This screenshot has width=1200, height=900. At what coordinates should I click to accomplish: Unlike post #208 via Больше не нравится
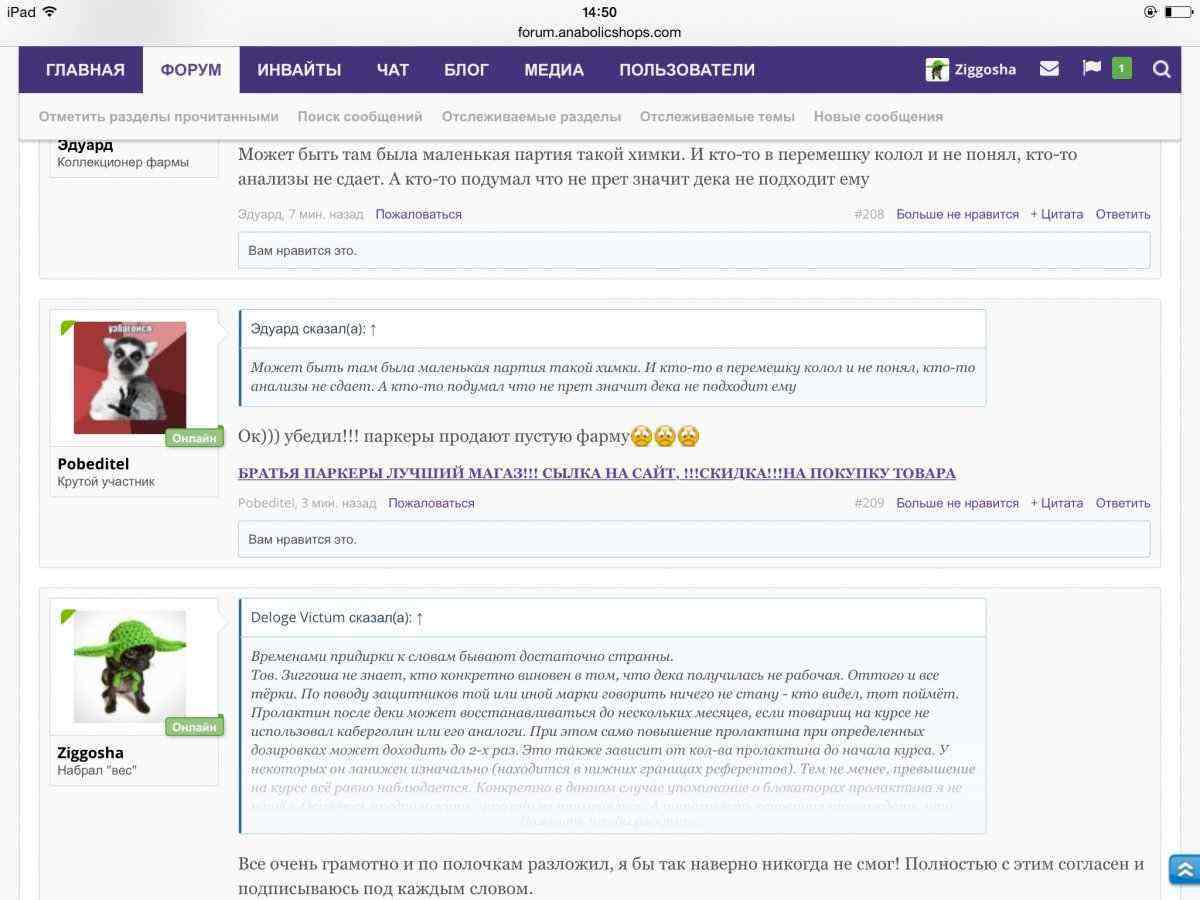pos(957,214)
